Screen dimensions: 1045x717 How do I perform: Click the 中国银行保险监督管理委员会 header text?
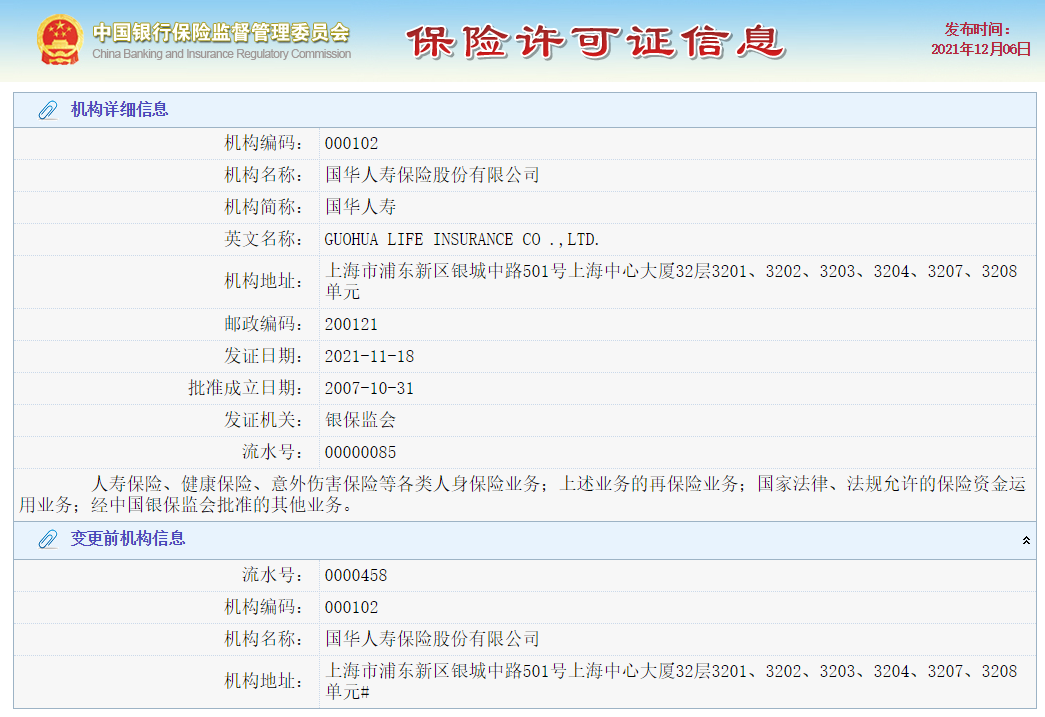click(x=221, y=32)
